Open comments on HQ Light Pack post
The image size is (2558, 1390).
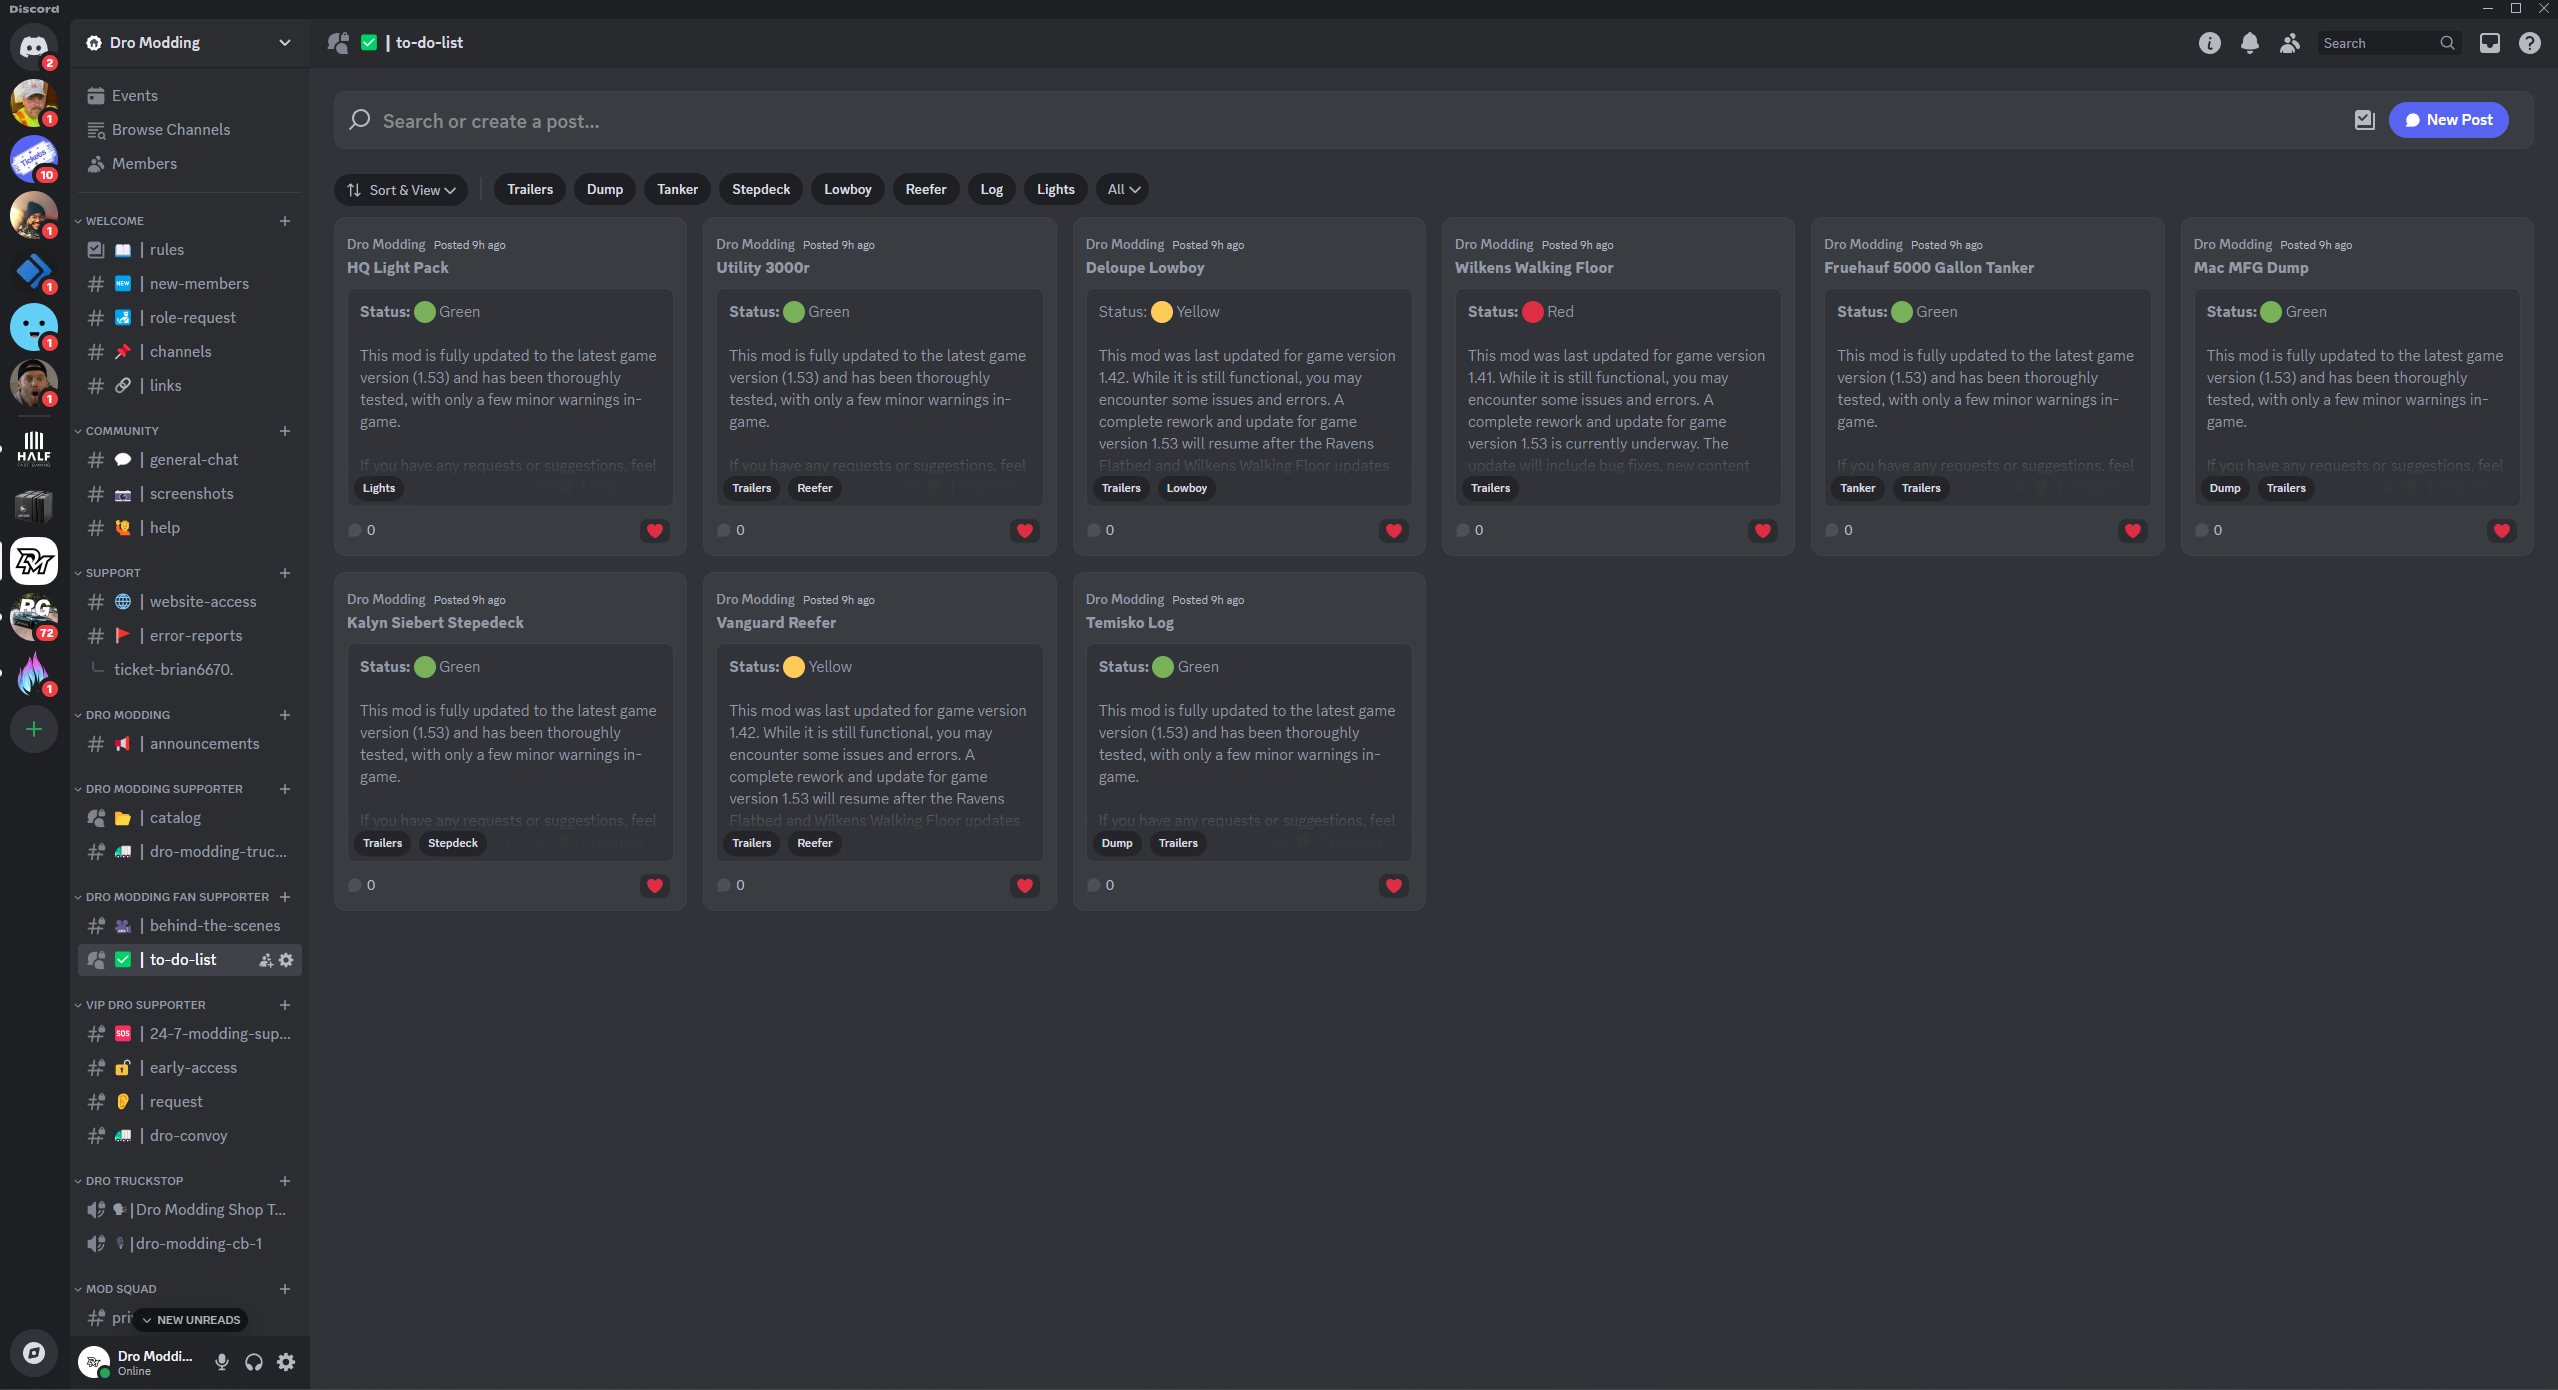(x=362, y=530)
